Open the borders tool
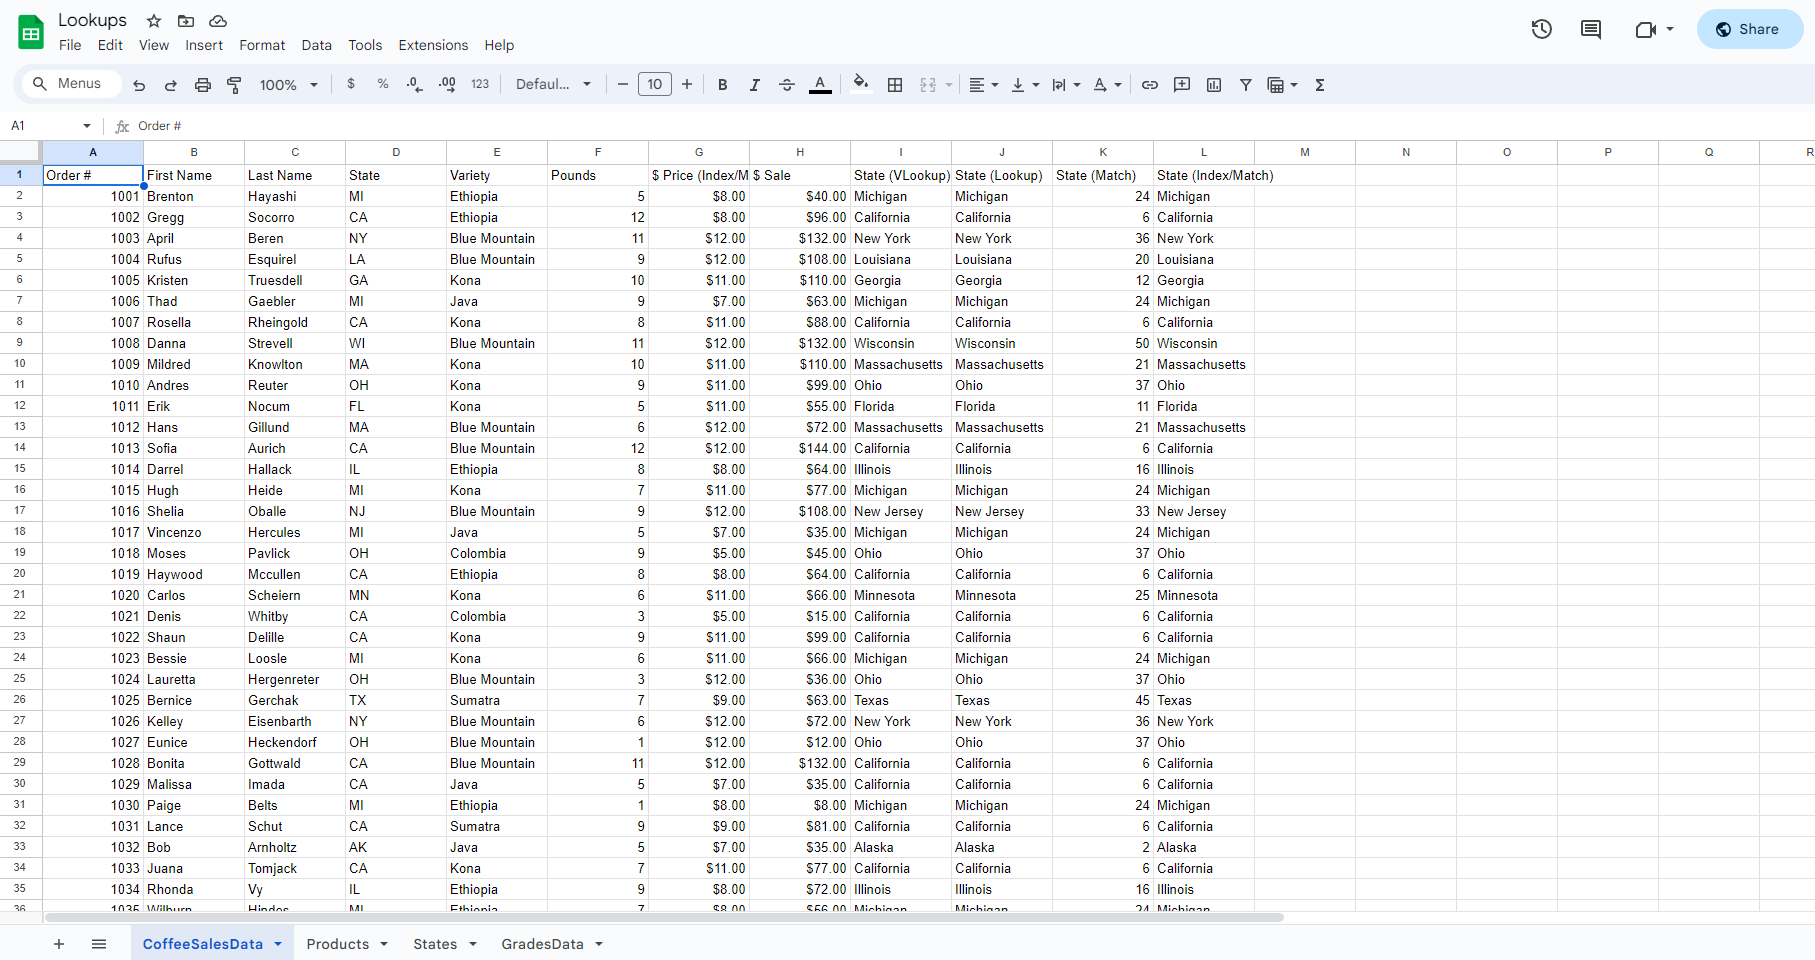Screen dimensions: 1815x960 pos(895,85)
